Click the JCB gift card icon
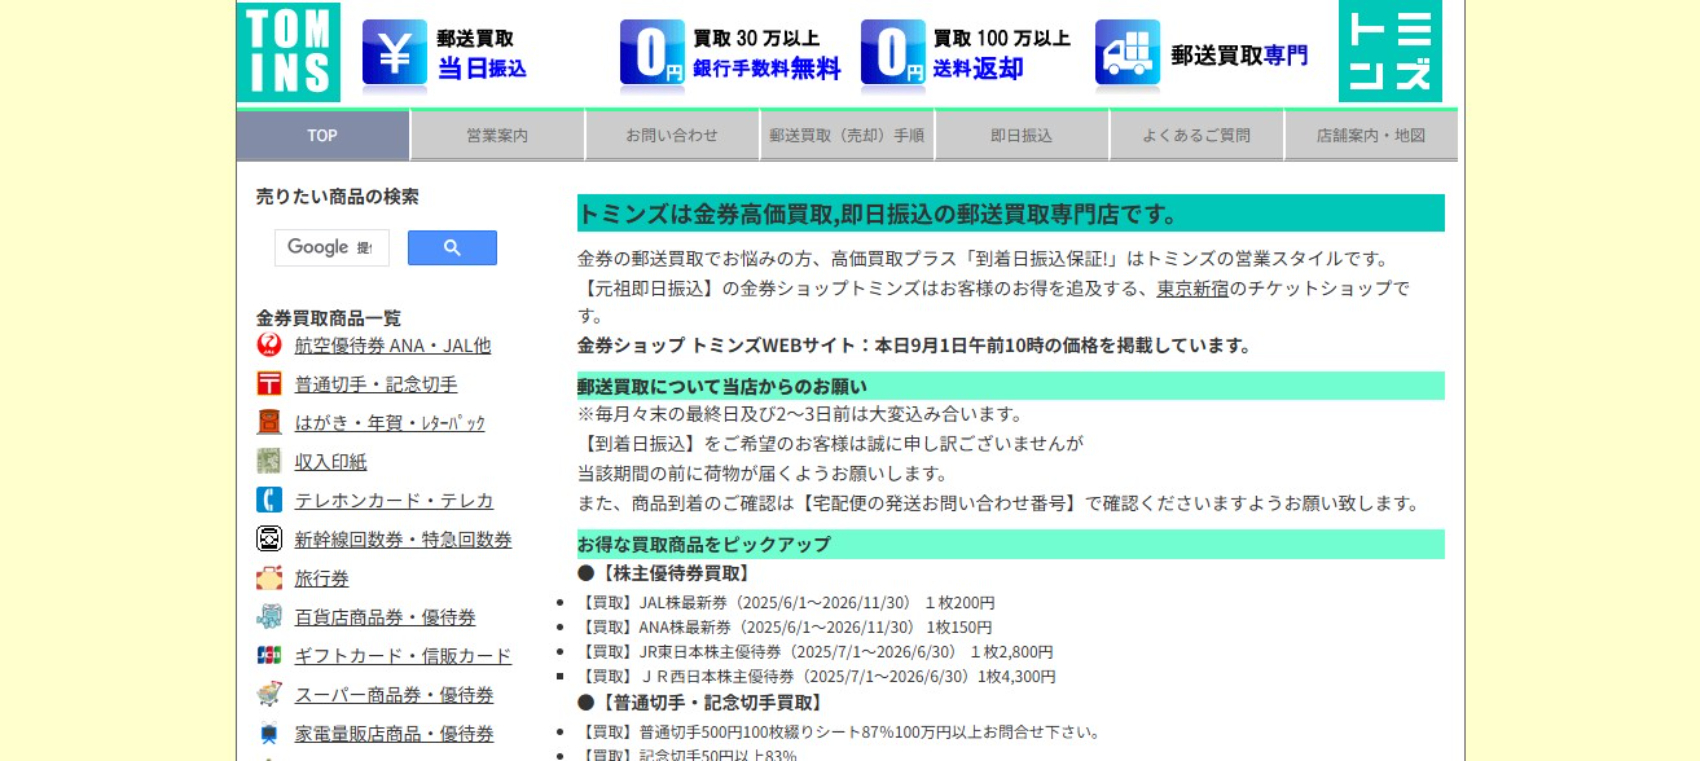 point(269,655)
